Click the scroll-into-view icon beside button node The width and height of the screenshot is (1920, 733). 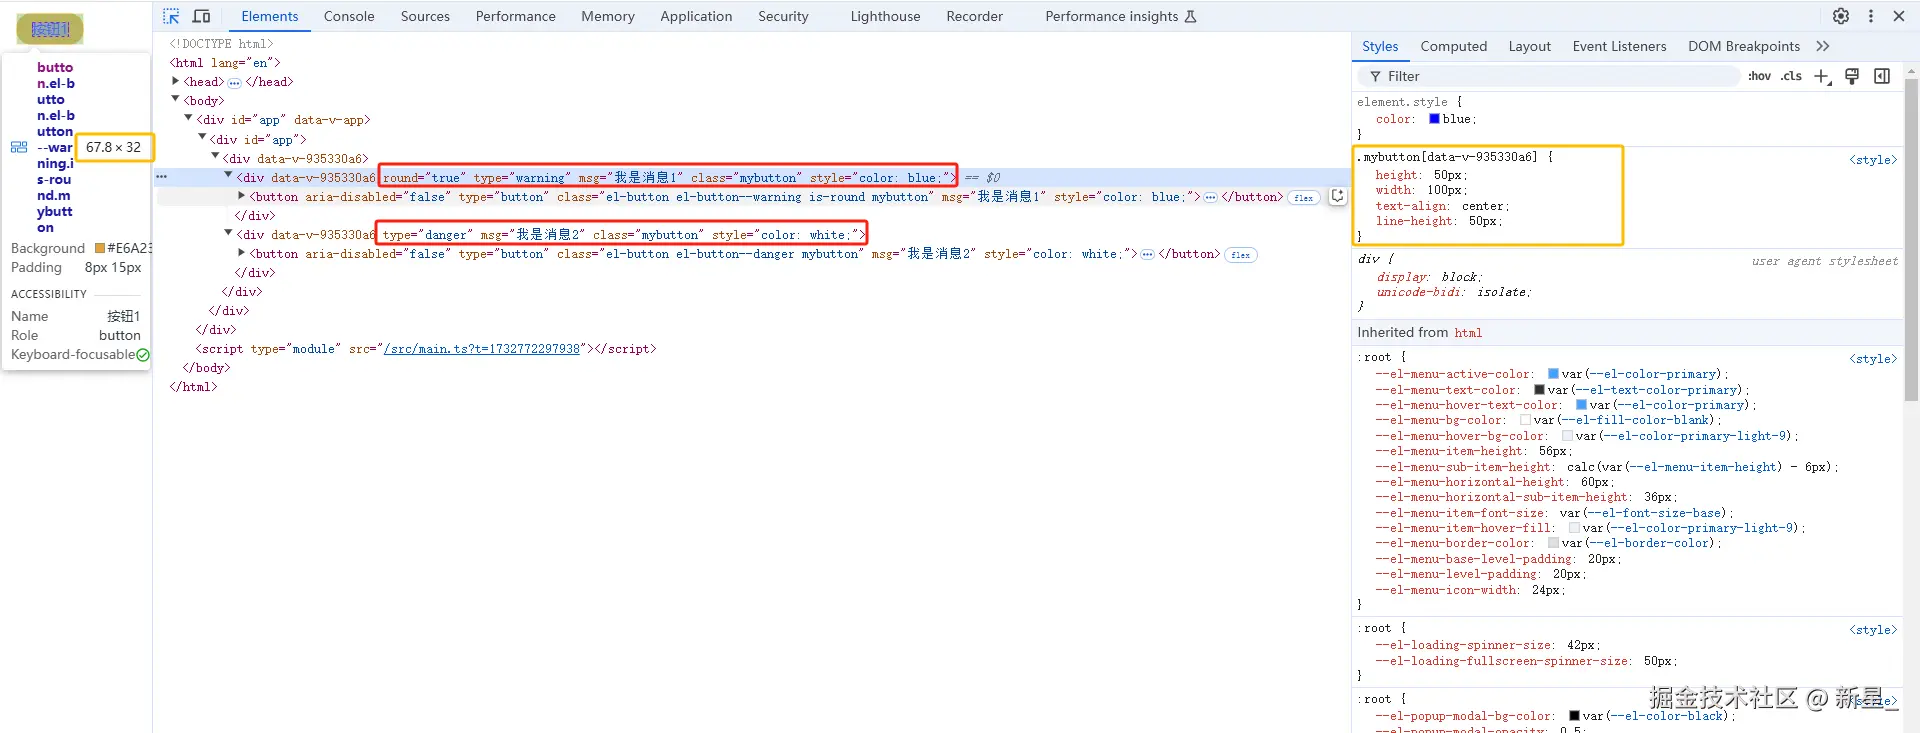(x=1337, y=196)
